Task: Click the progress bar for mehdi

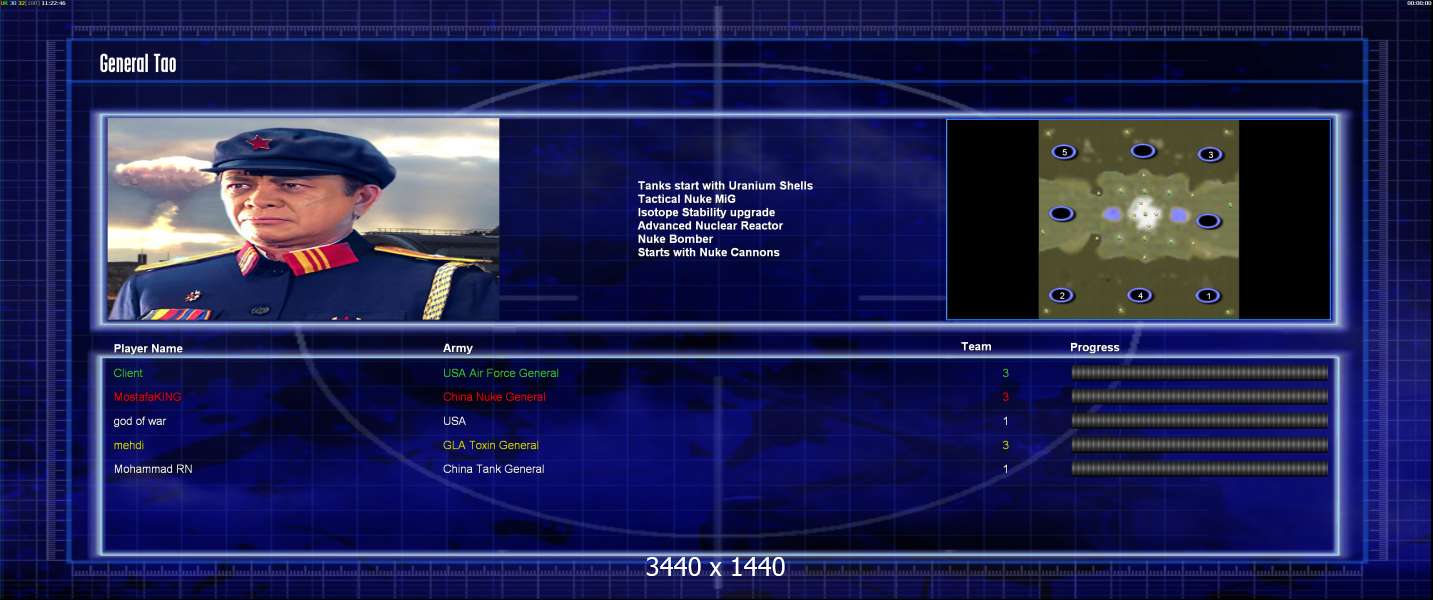Action: (x=1200, y=445)
